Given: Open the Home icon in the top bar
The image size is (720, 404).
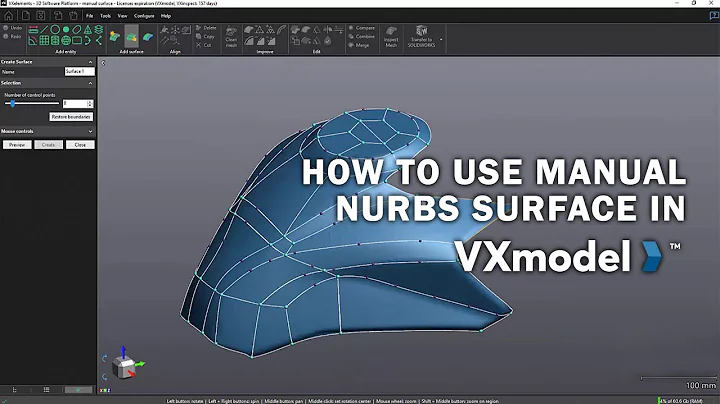Looking at the screenshot, I should 9,16.
